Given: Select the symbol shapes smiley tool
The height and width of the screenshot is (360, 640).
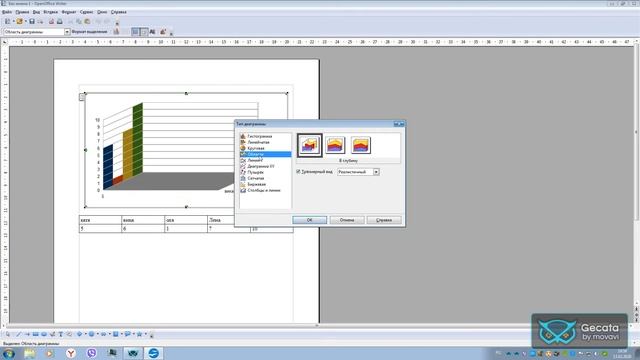Looking at the screenshot, I should (x=91, y=334).
